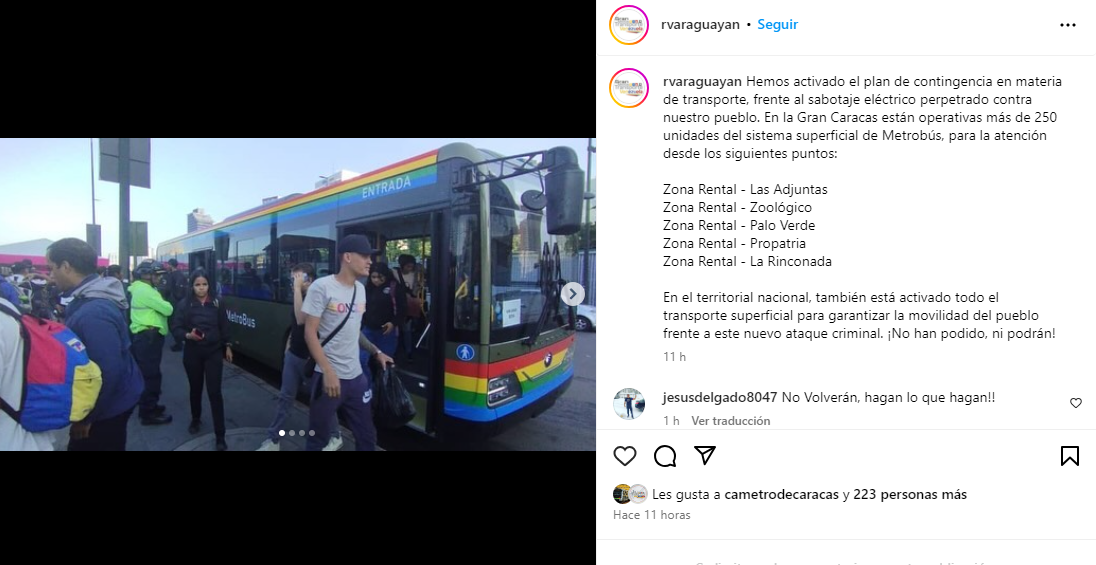This screenshot has width=1096, height=565.
Task: Follow the account via Seguir
Action: 777,24
